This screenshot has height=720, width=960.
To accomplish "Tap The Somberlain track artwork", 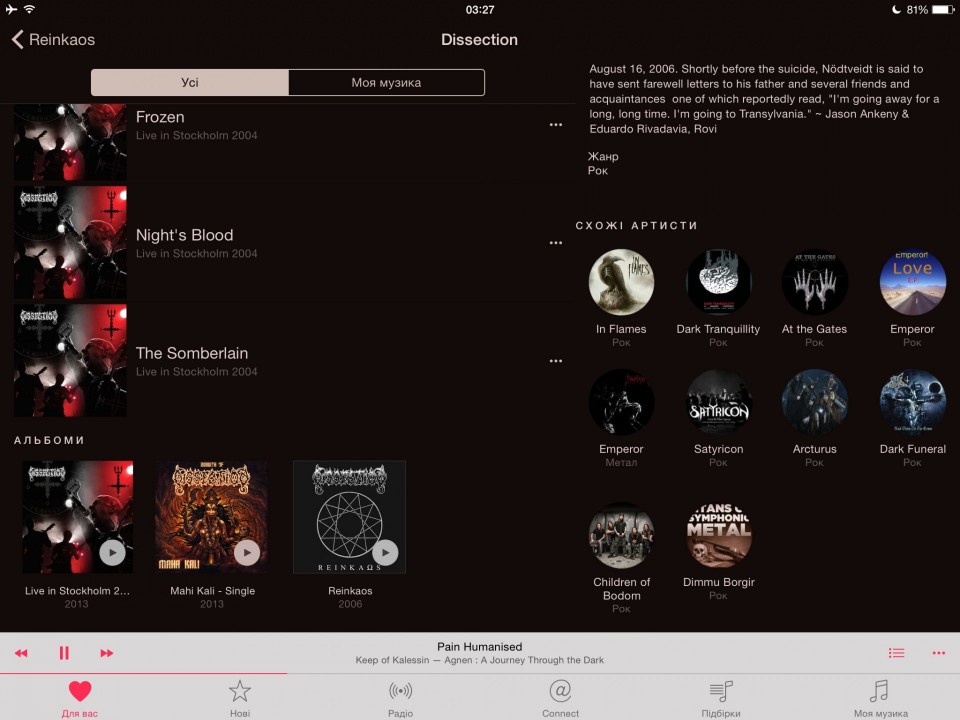I will point(70,361).
